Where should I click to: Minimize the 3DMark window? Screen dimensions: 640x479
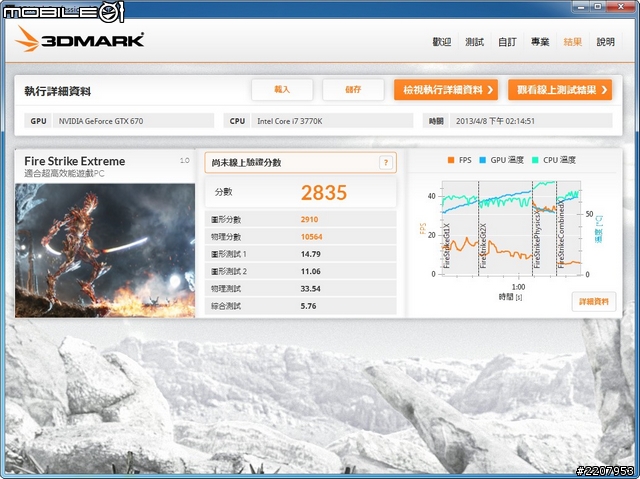tap(581, 6)
